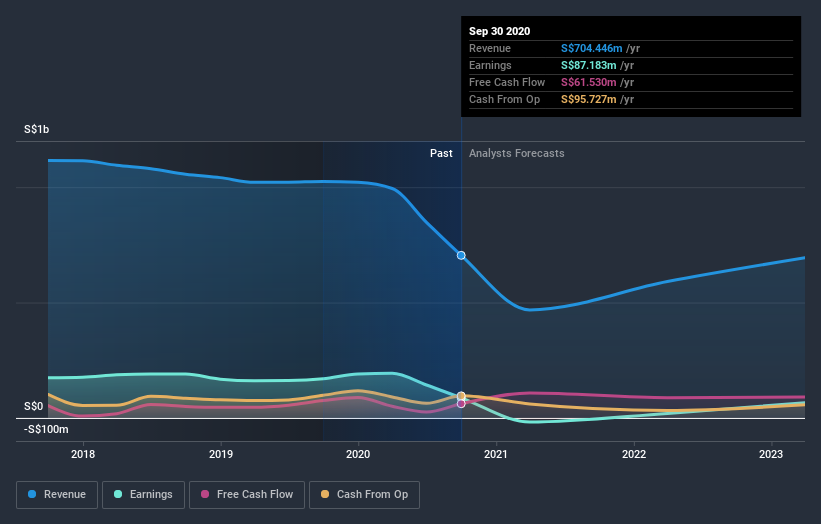821x524 pixels.
Task: Click the pink Free Cash Flow data marker
Action: click(461, 404)
